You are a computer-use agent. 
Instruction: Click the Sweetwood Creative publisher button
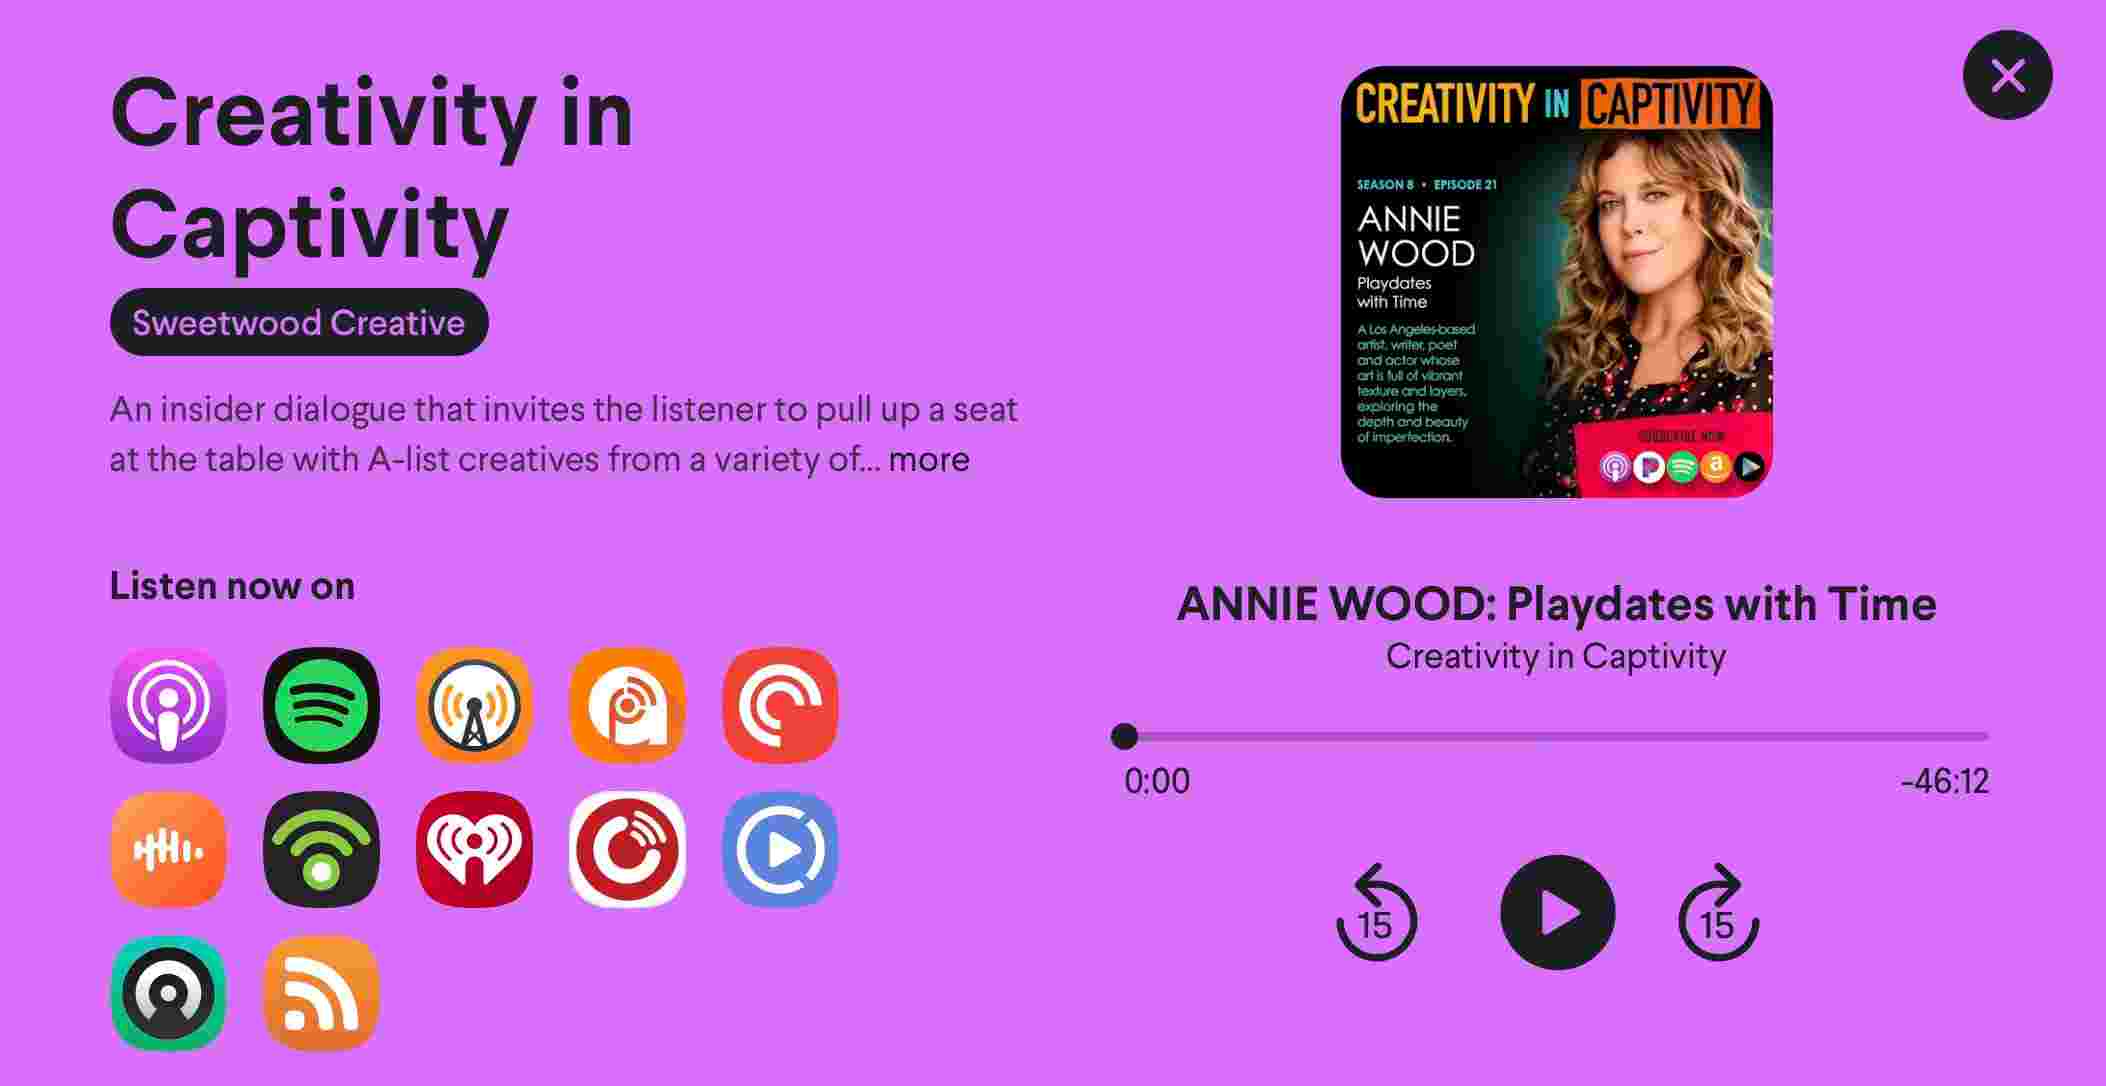(299, 322)
